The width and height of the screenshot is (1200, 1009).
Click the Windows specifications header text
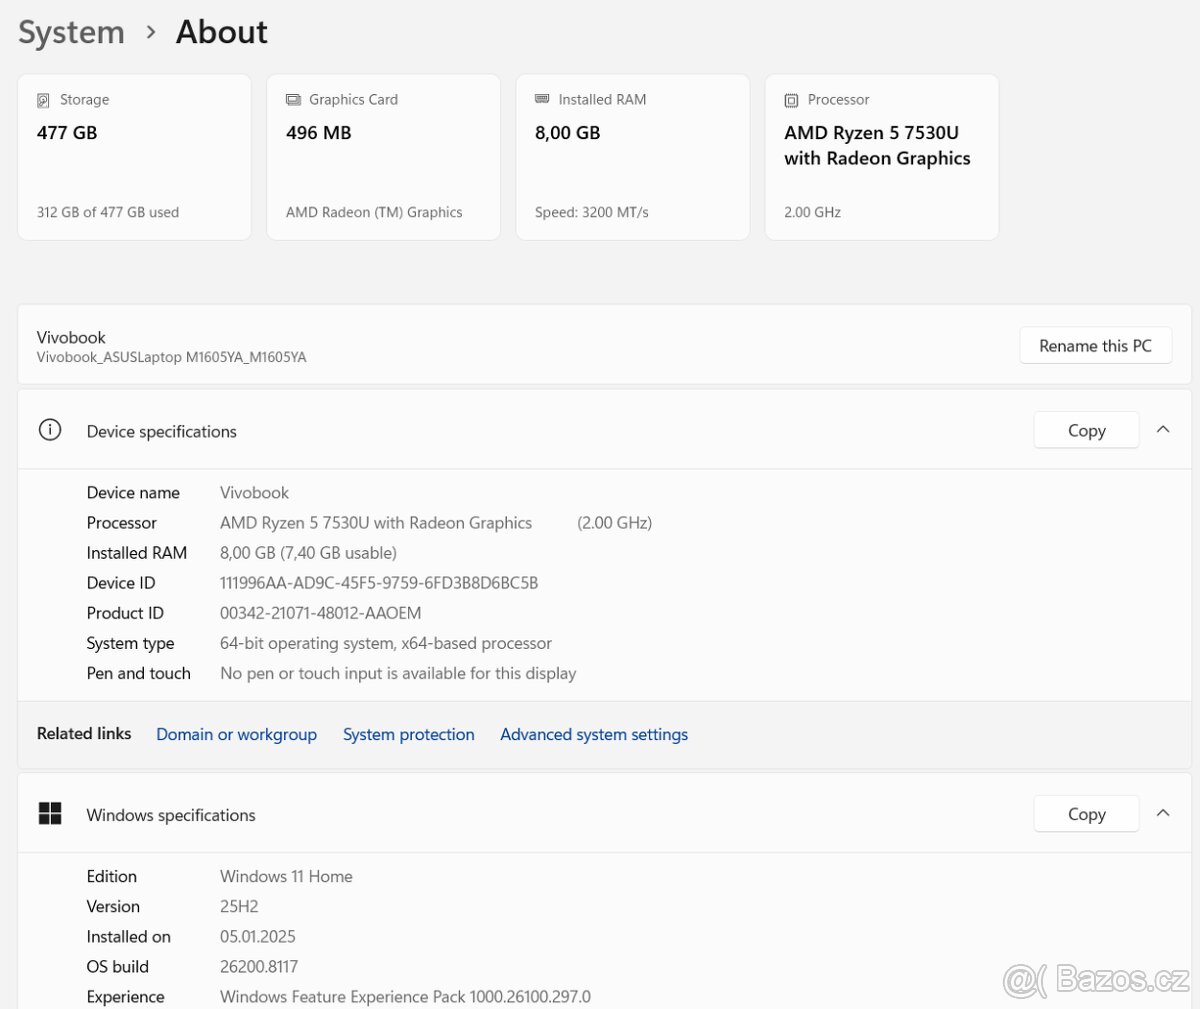tap(171, 815)
